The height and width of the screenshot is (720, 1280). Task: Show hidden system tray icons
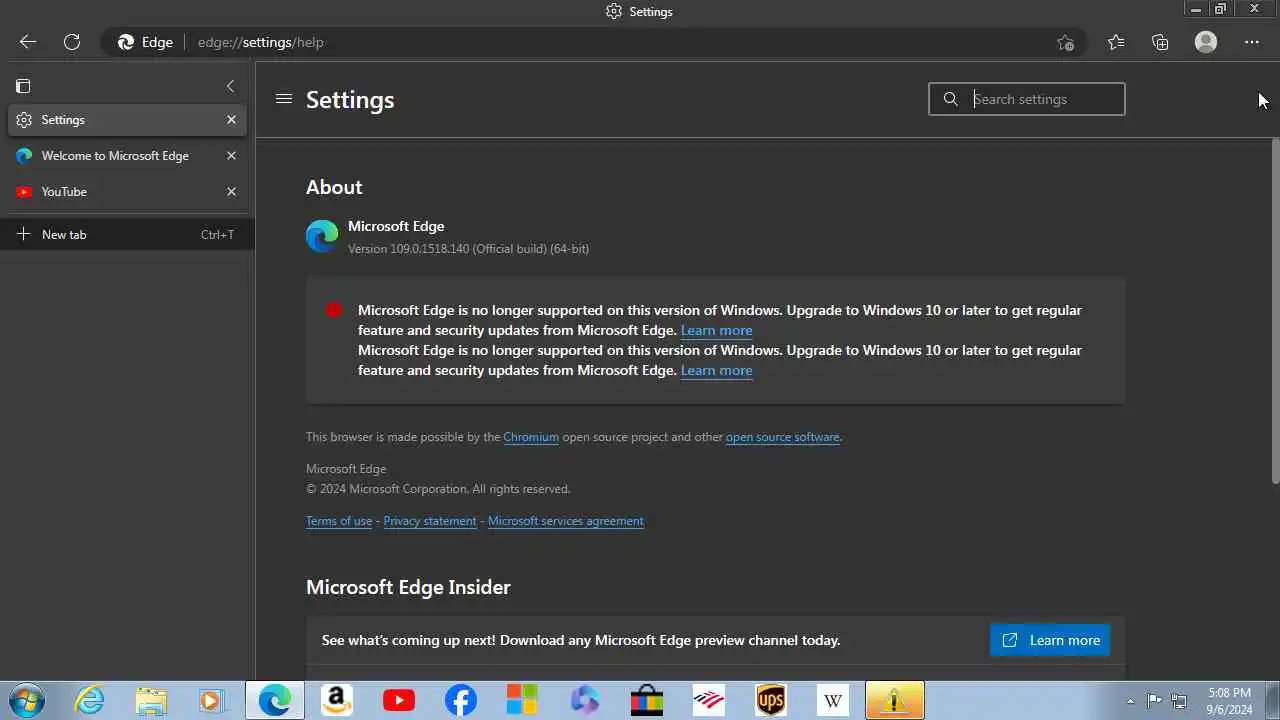click(x=1131, y=701)
